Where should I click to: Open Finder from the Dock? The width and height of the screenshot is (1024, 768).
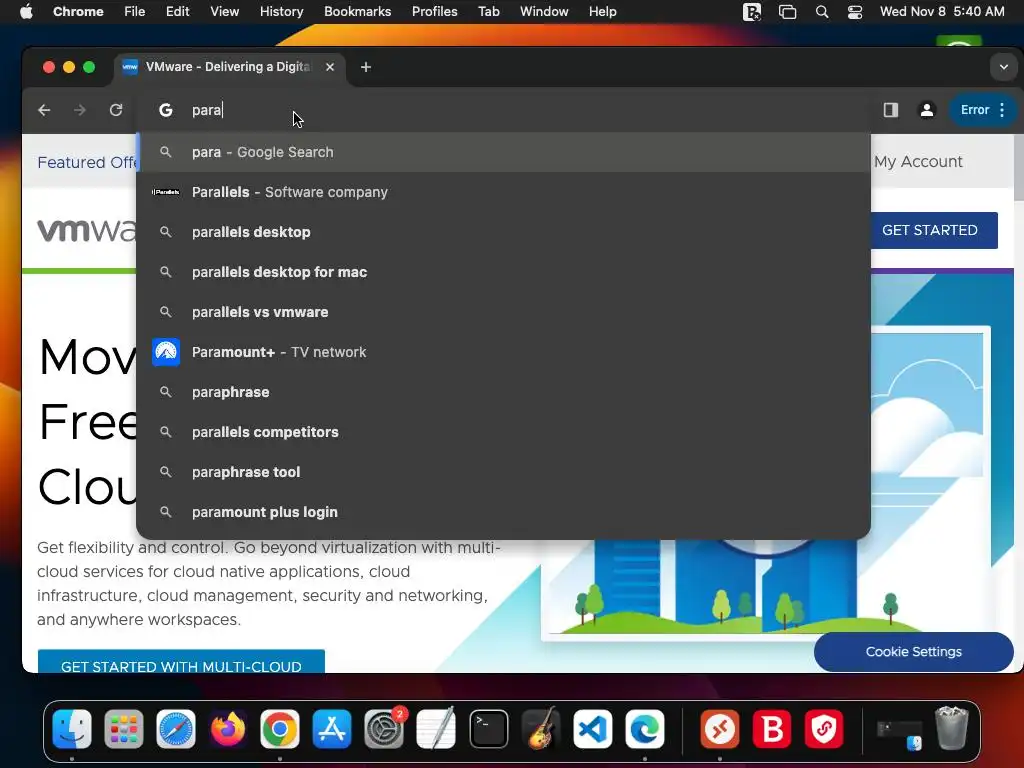72,729
